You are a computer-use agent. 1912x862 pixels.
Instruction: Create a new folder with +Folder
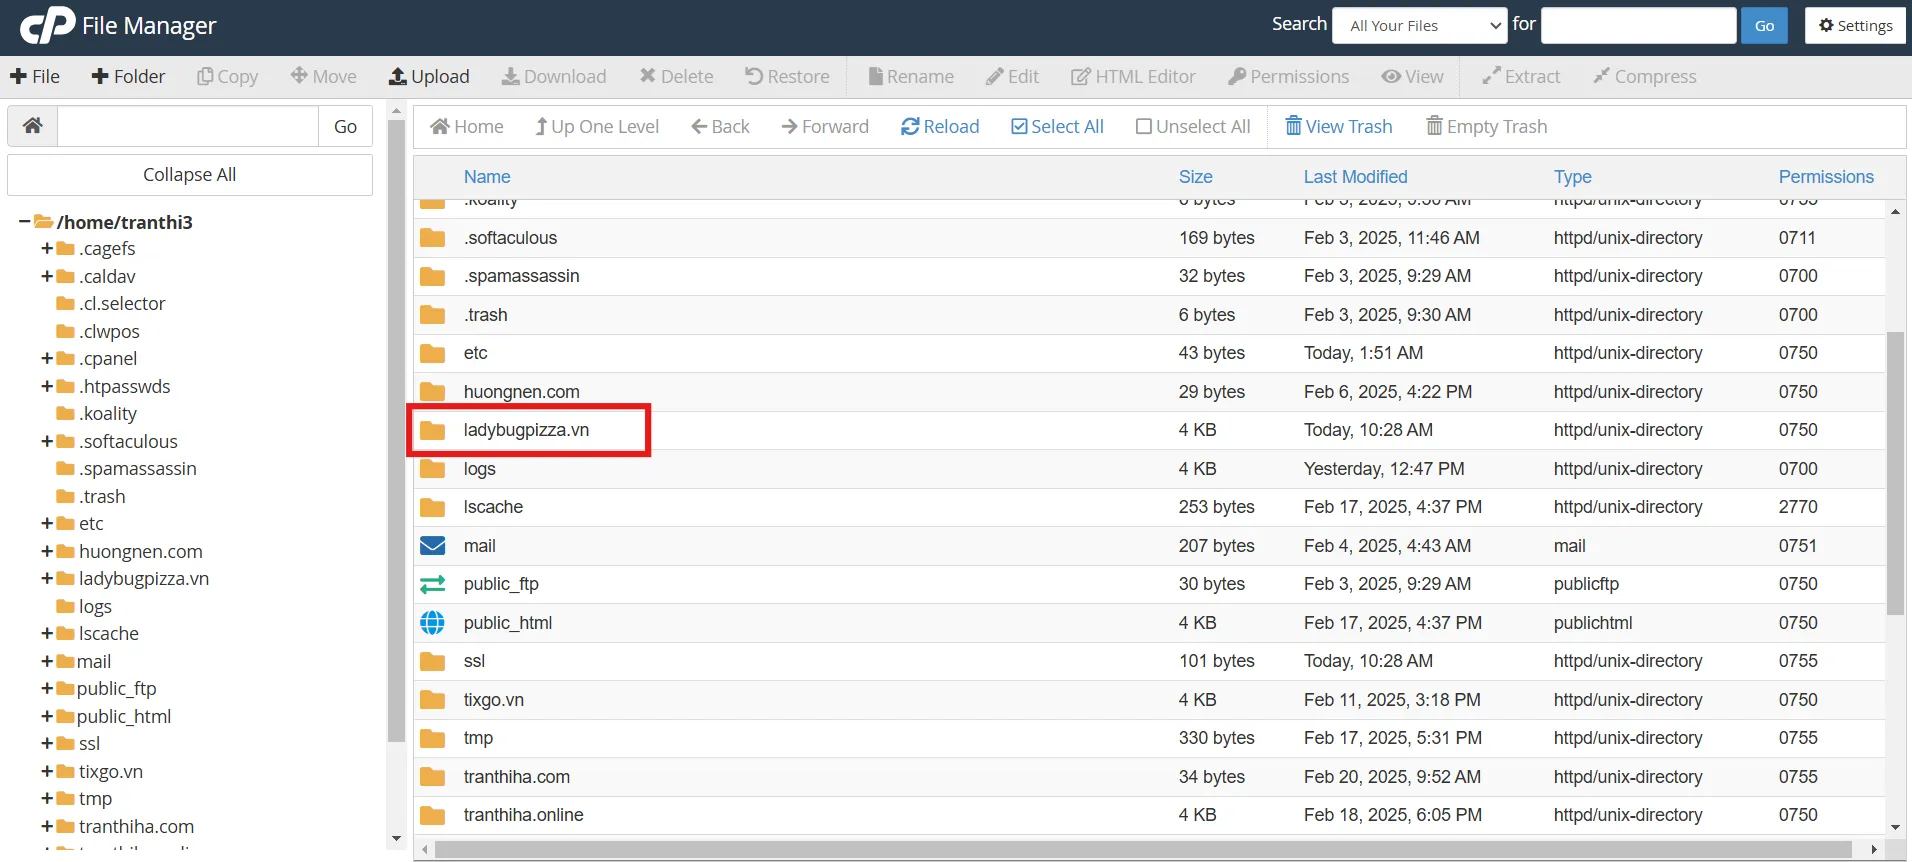click(128, 76)
